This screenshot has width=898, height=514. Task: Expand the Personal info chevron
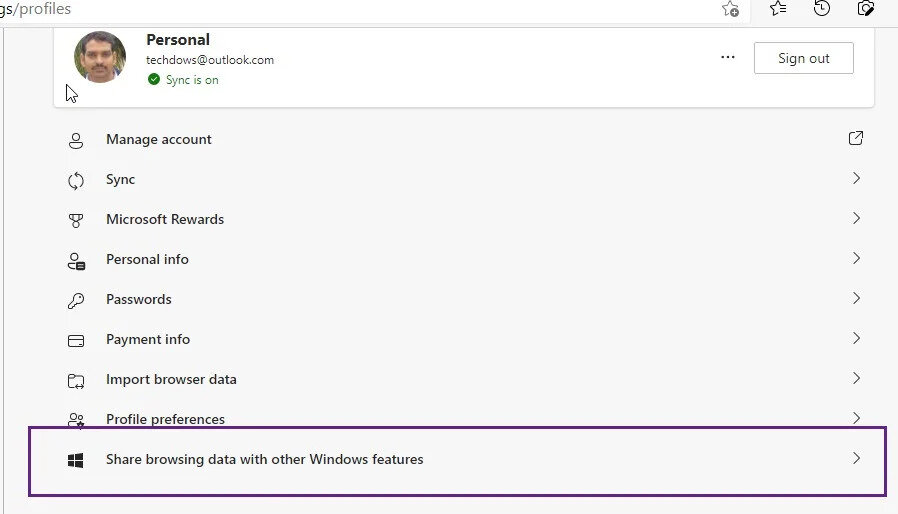pyautogui.click(x=856, y=258)
